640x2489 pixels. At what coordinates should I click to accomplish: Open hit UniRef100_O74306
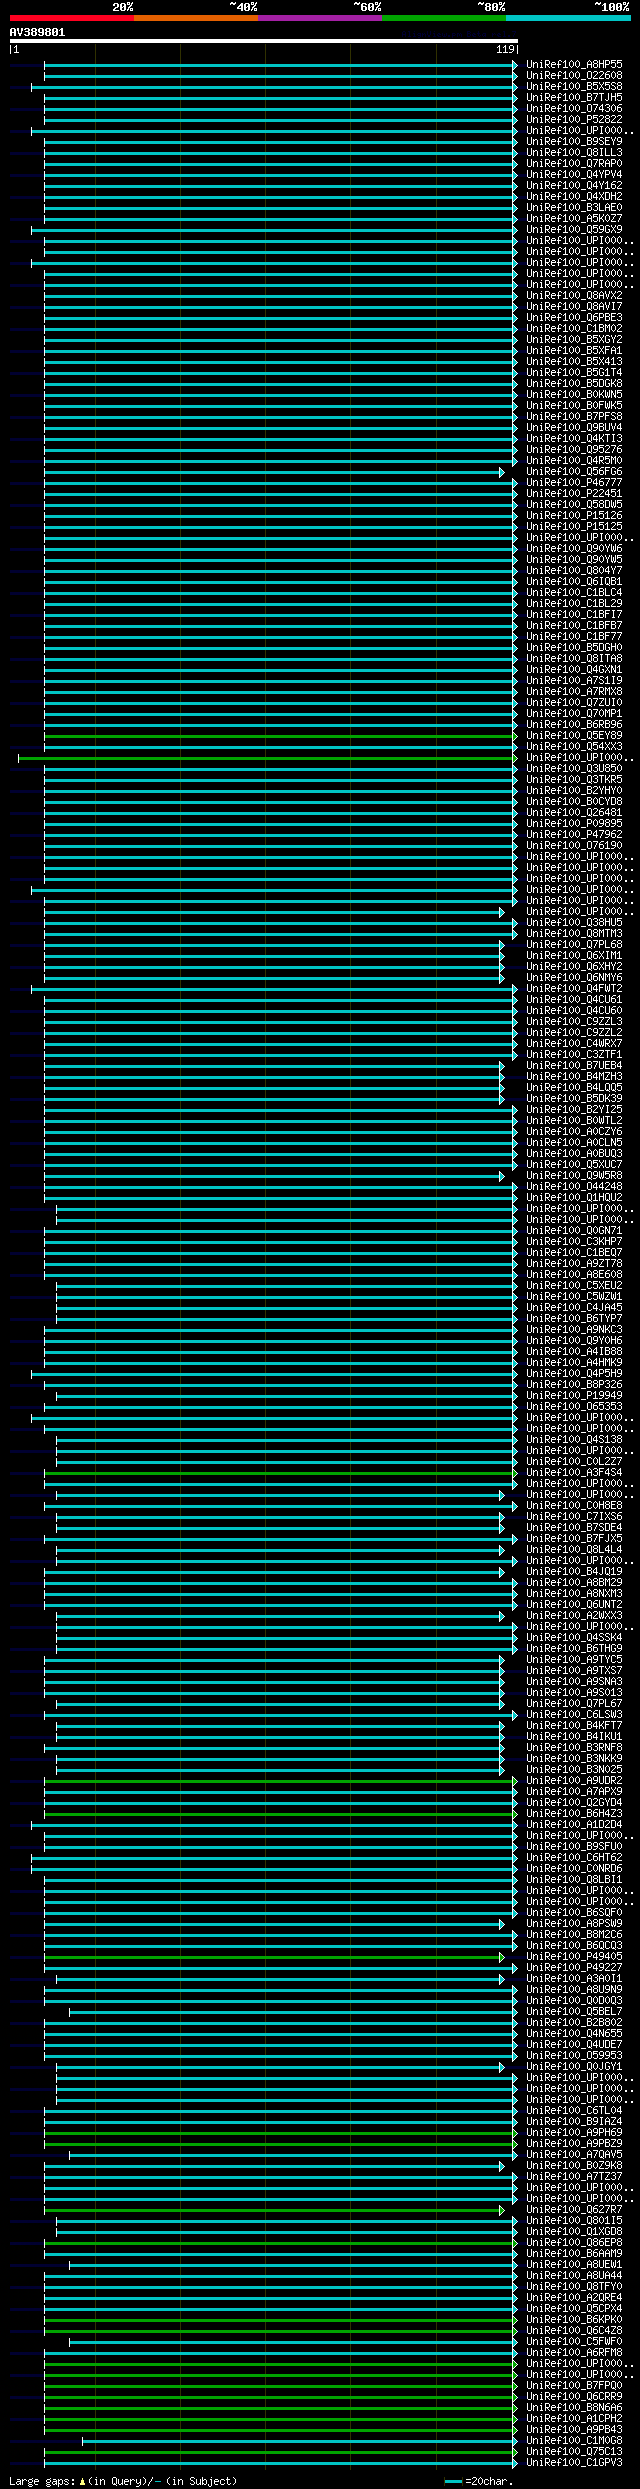click(x=574, y=108)
